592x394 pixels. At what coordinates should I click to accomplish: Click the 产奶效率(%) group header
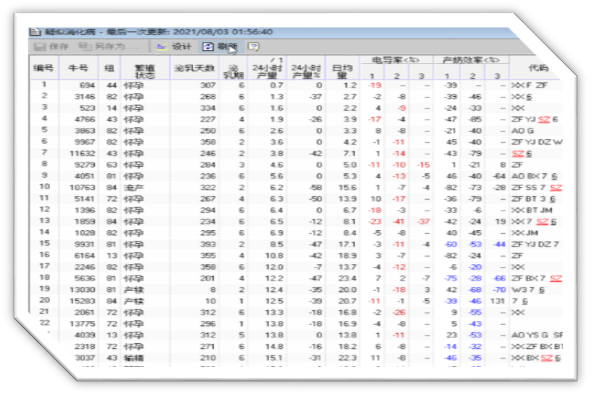click(x=471, y=60)
